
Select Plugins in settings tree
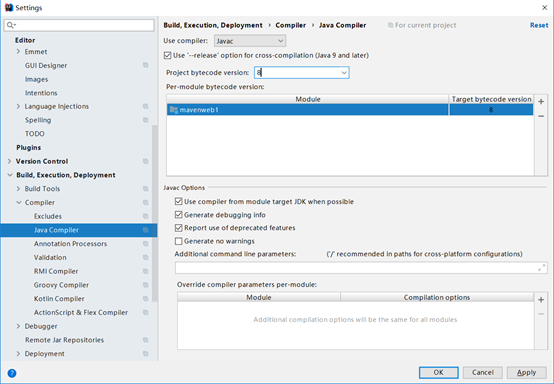pyautogui.click(x=29, y=147)
